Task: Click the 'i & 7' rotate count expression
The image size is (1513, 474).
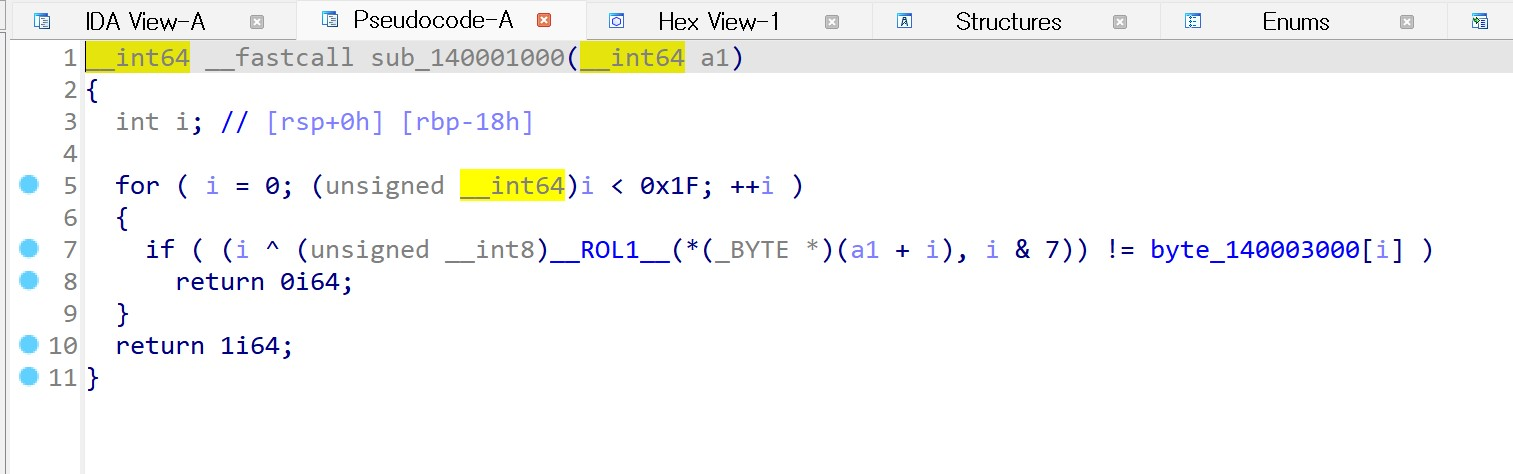Action: click(x=1022, y=250)
